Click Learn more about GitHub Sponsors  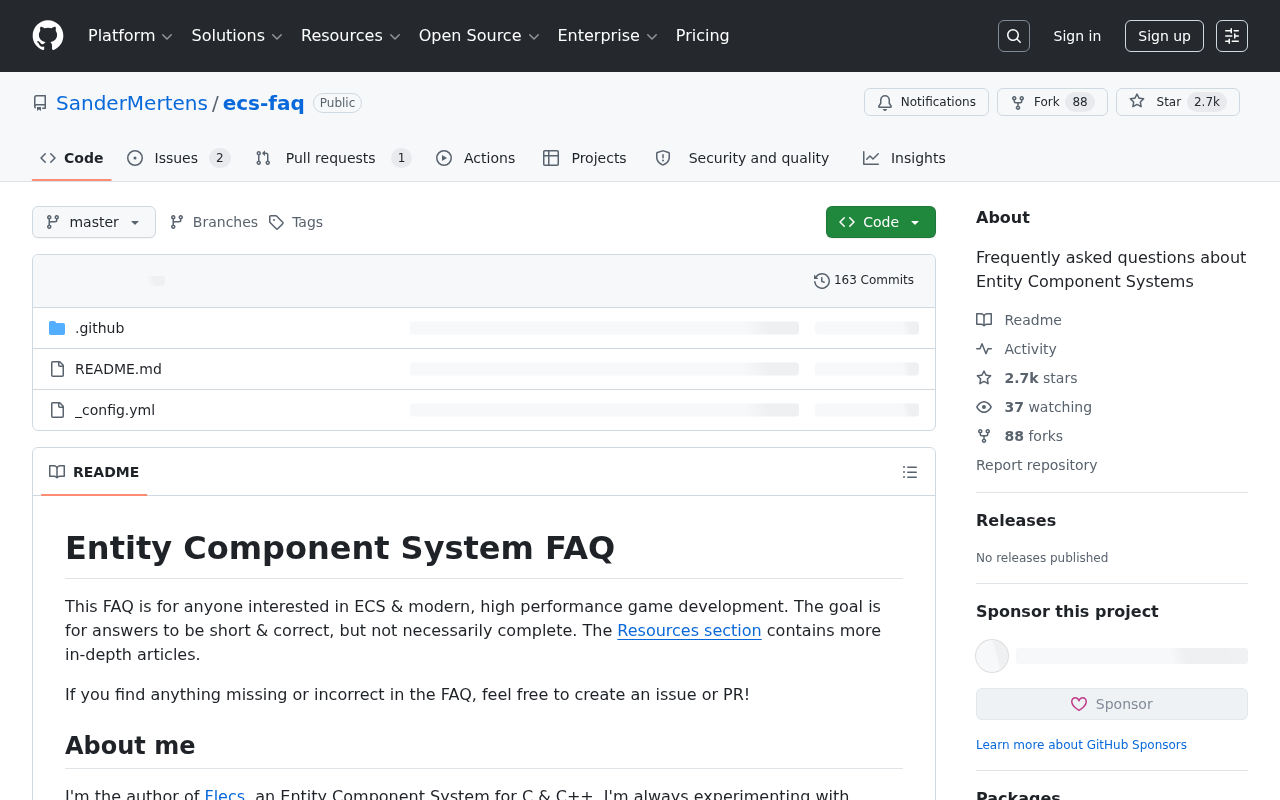coord(1081,745)
